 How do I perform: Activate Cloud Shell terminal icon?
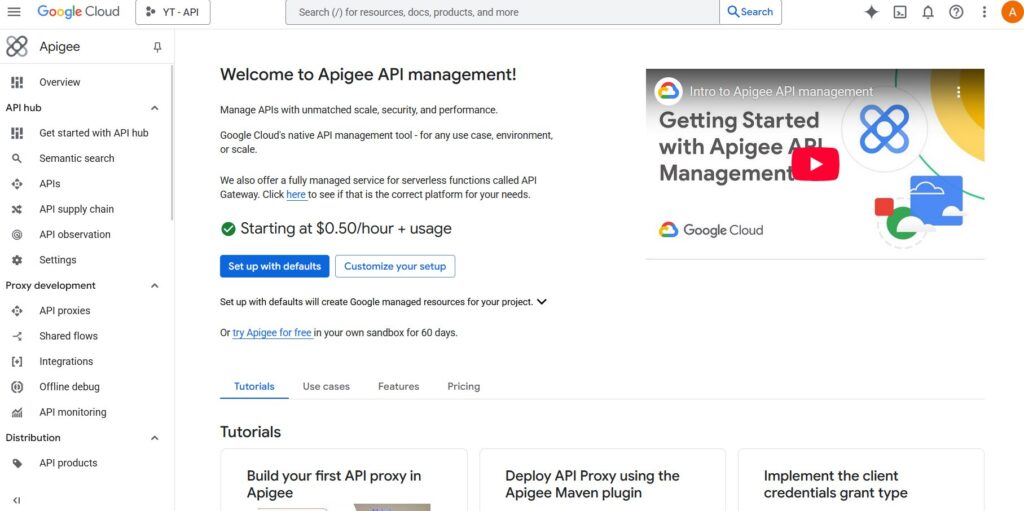point(900,12)
